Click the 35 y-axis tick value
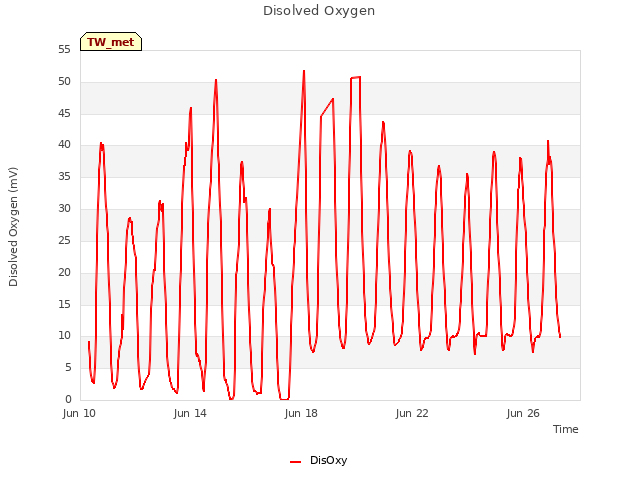Screen dimensions: 640x480 [64, 176]
